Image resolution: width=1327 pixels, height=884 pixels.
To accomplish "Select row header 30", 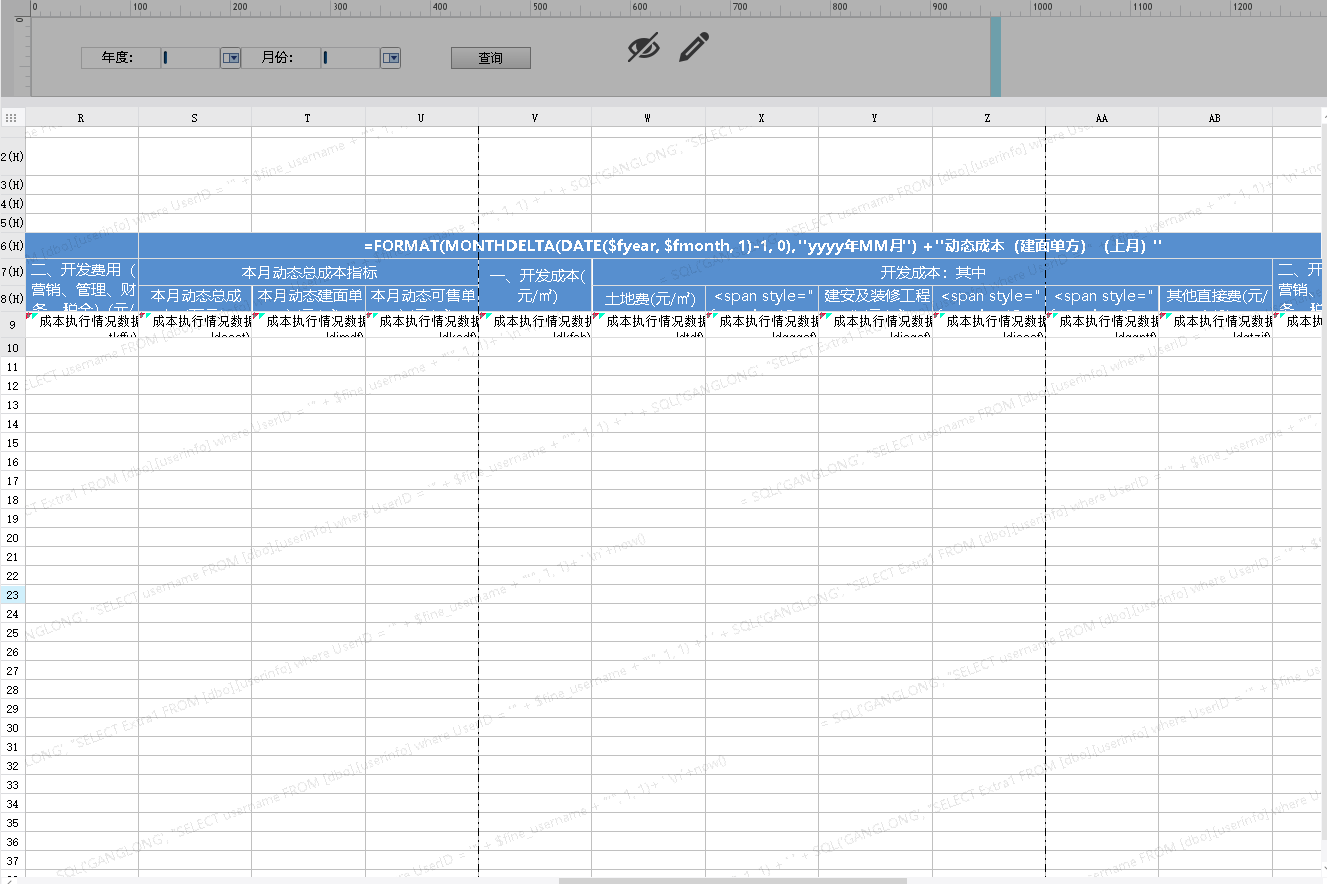I will (x=12, y=728).
